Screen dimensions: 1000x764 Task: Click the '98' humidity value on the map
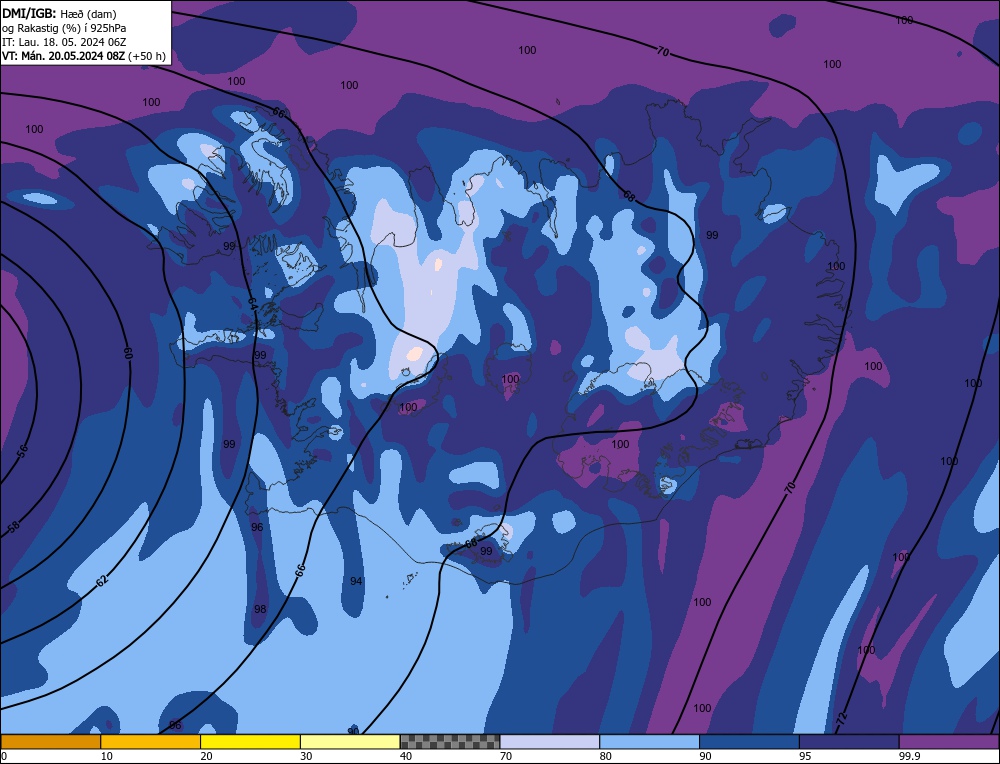(260, 609)
